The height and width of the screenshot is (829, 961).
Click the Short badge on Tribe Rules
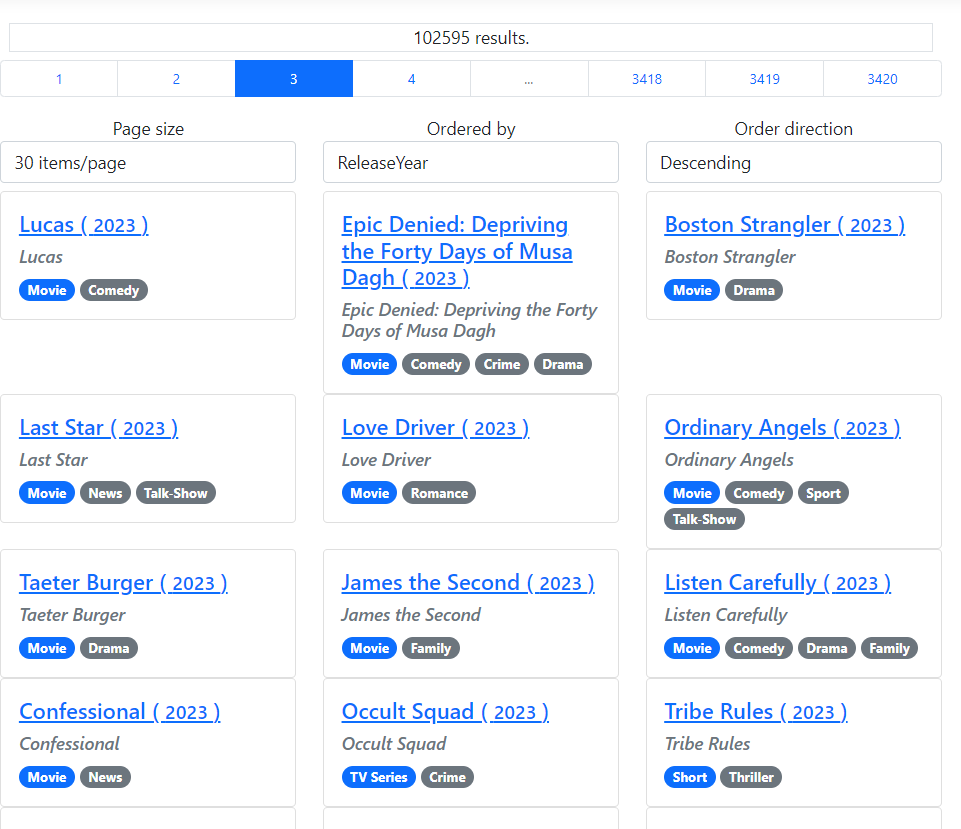690,777
